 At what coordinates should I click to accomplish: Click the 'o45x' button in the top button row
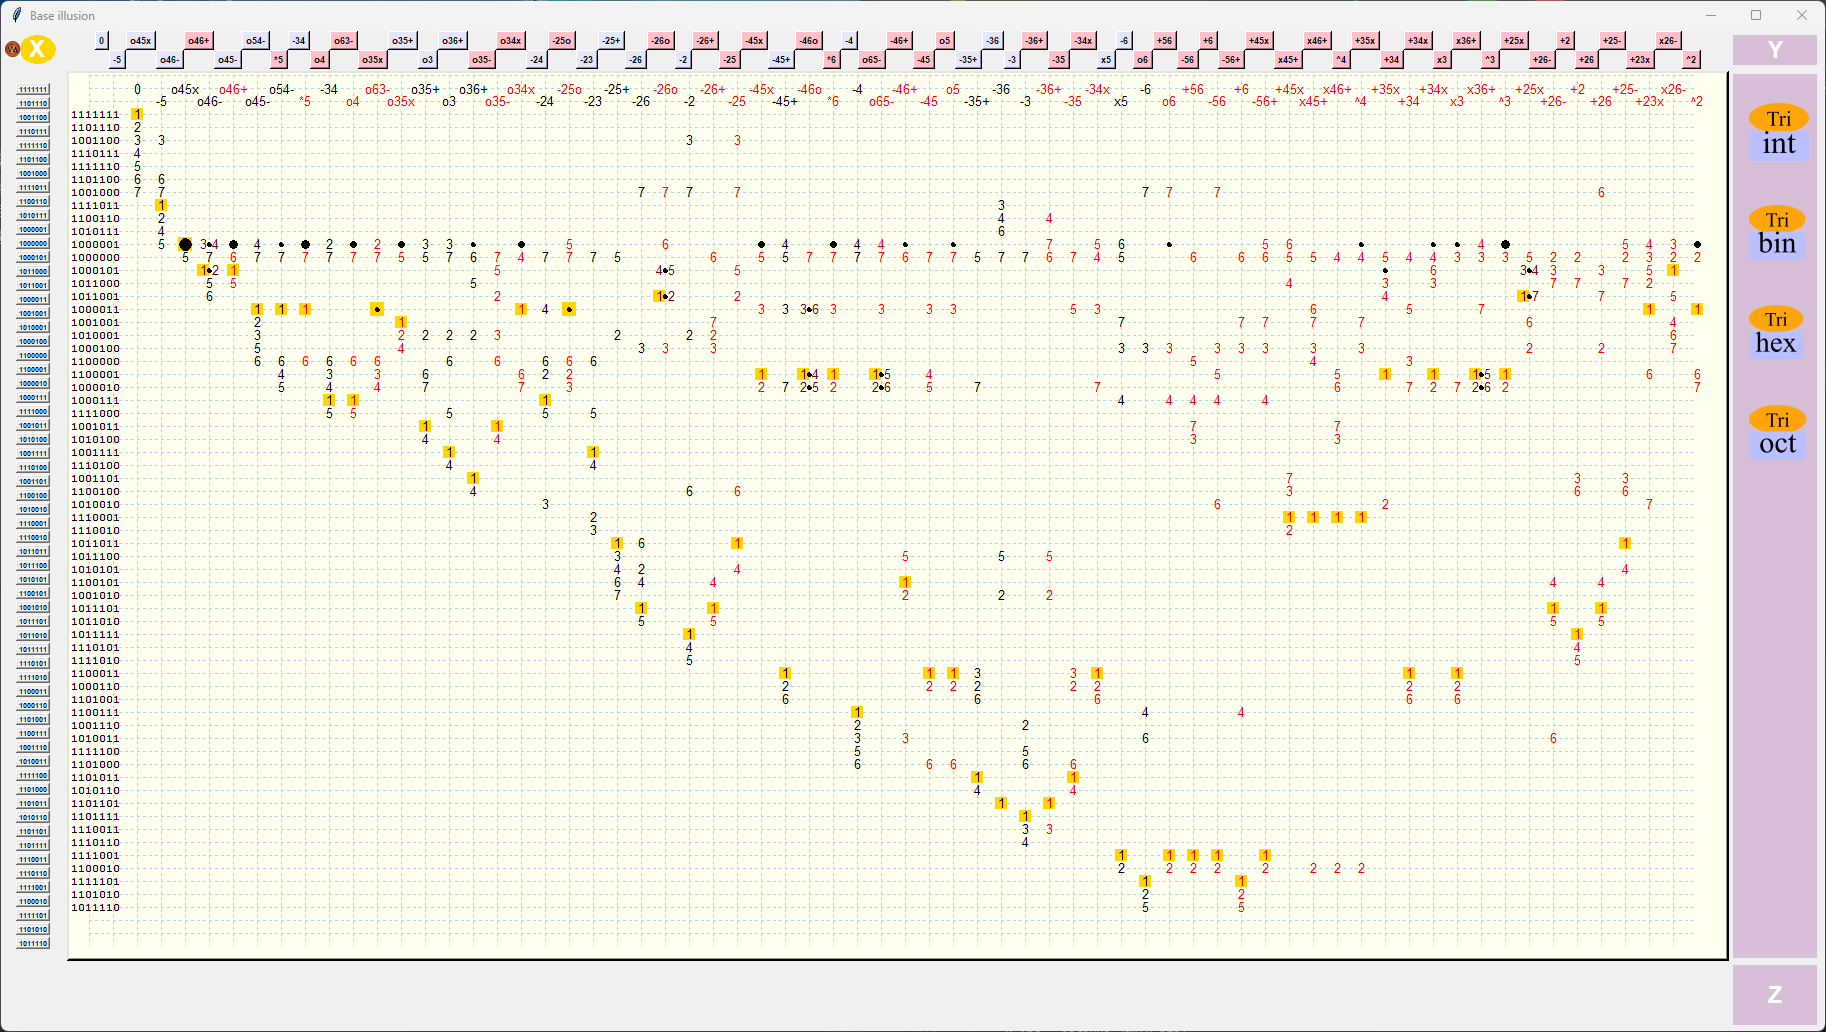click(x=141, y=40)
